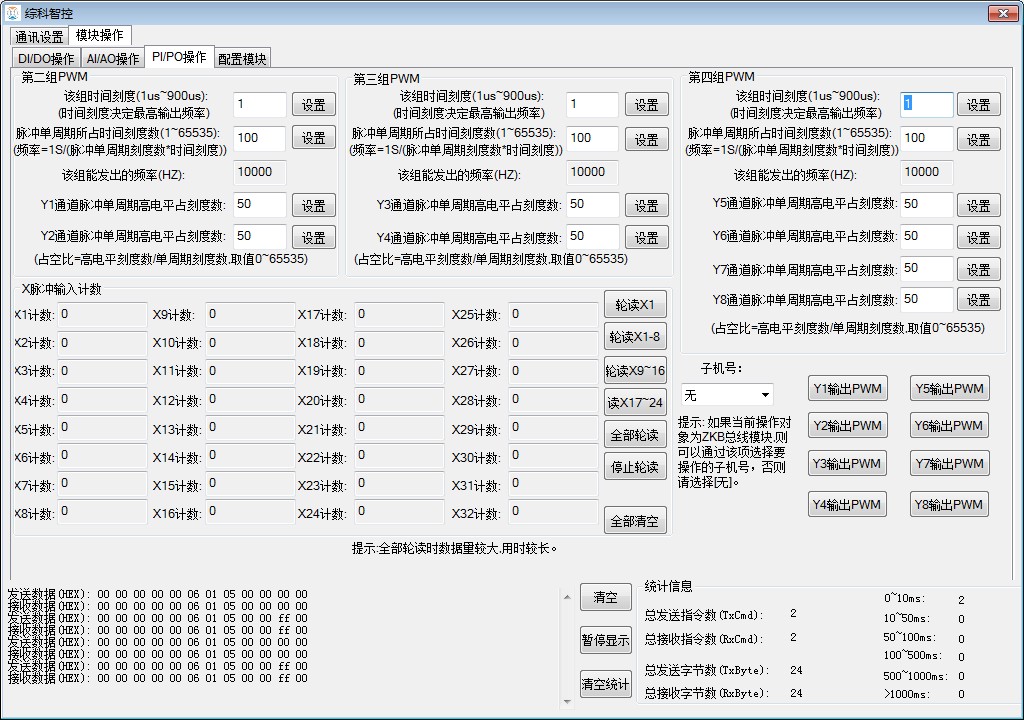Clear all counters with 全部清空

[x=635, y=521]
